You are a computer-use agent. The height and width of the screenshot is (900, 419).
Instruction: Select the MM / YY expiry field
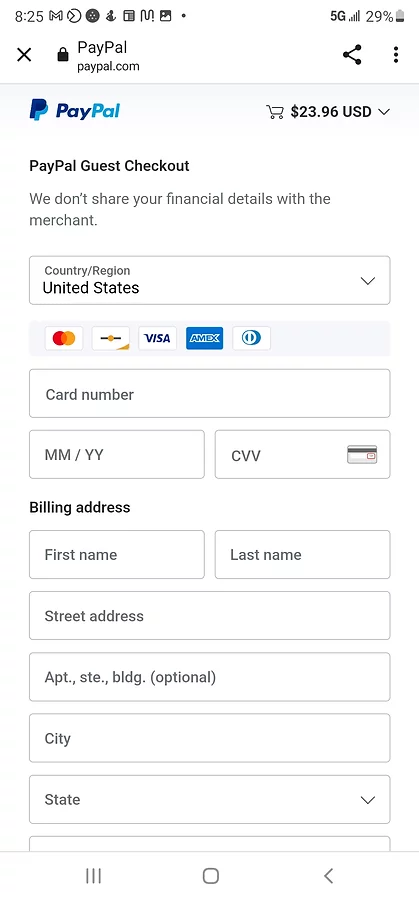click(x=117, y=455)
